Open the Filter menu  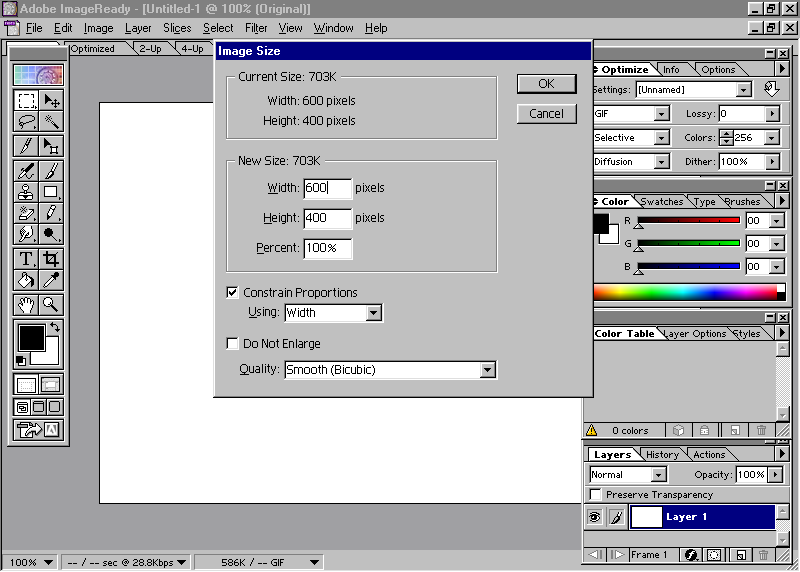tap(256, 28)
